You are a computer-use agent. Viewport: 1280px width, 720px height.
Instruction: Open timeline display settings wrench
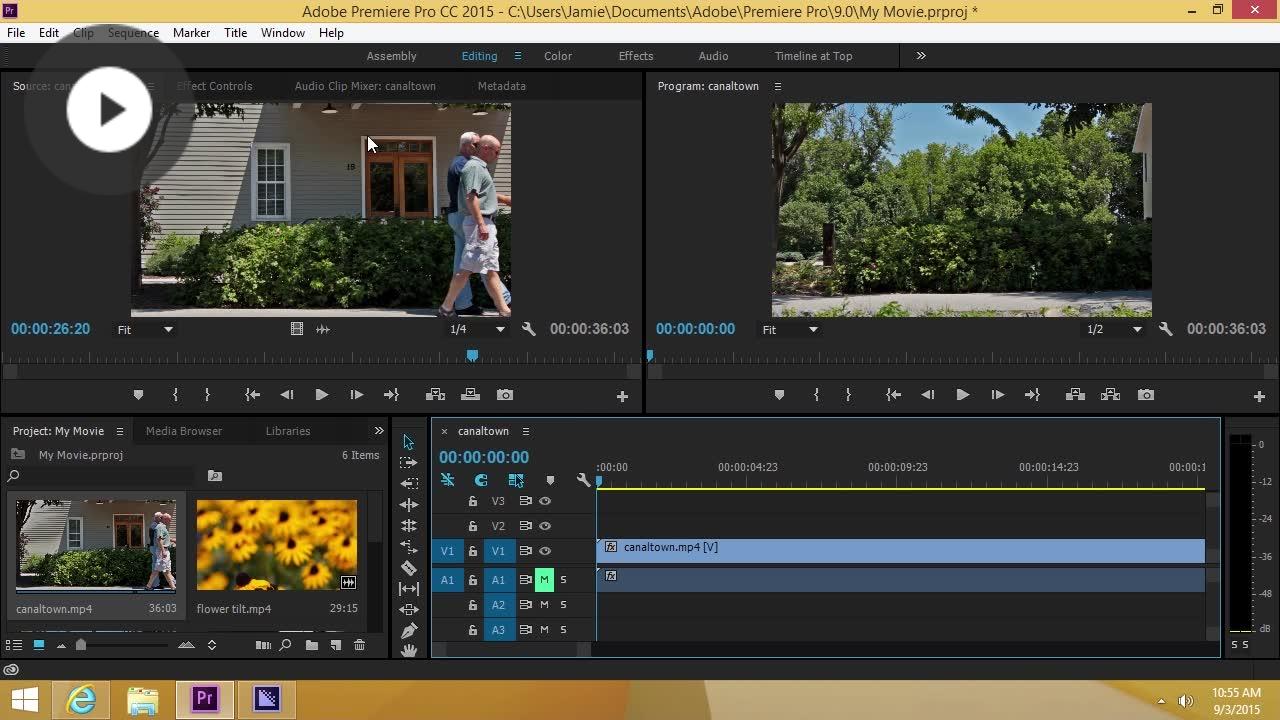coord(584,480)
